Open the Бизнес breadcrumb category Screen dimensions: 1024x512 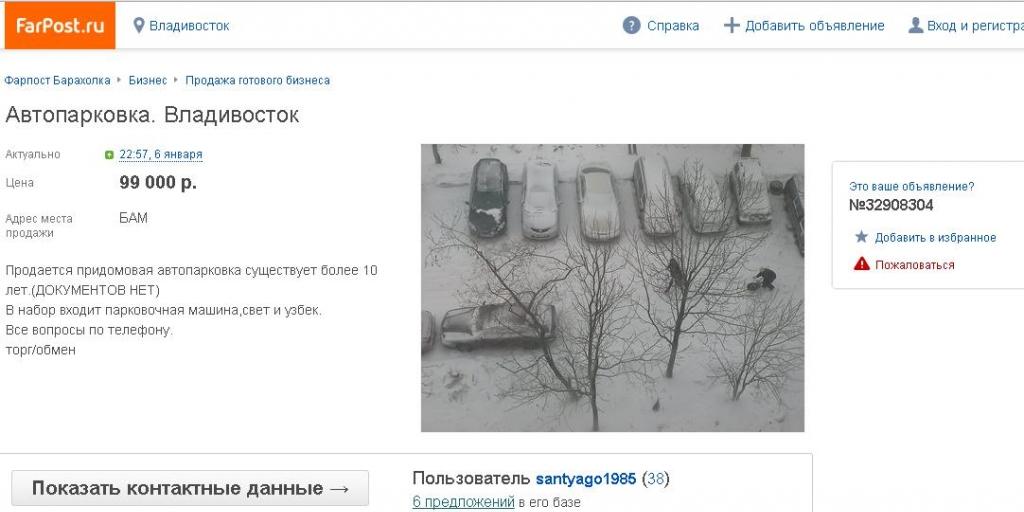click(x=148, y=80)
